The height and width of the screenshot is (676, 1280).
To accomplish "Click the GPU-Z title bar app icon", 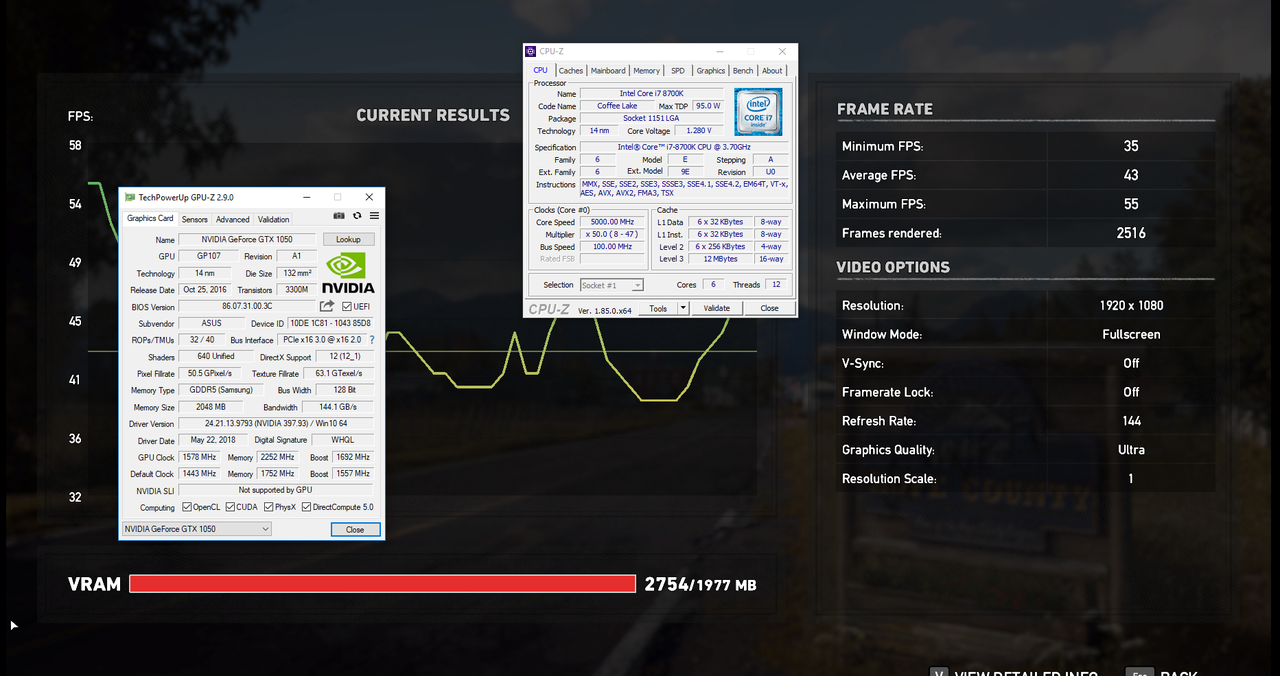I will [x=130, y=197].
